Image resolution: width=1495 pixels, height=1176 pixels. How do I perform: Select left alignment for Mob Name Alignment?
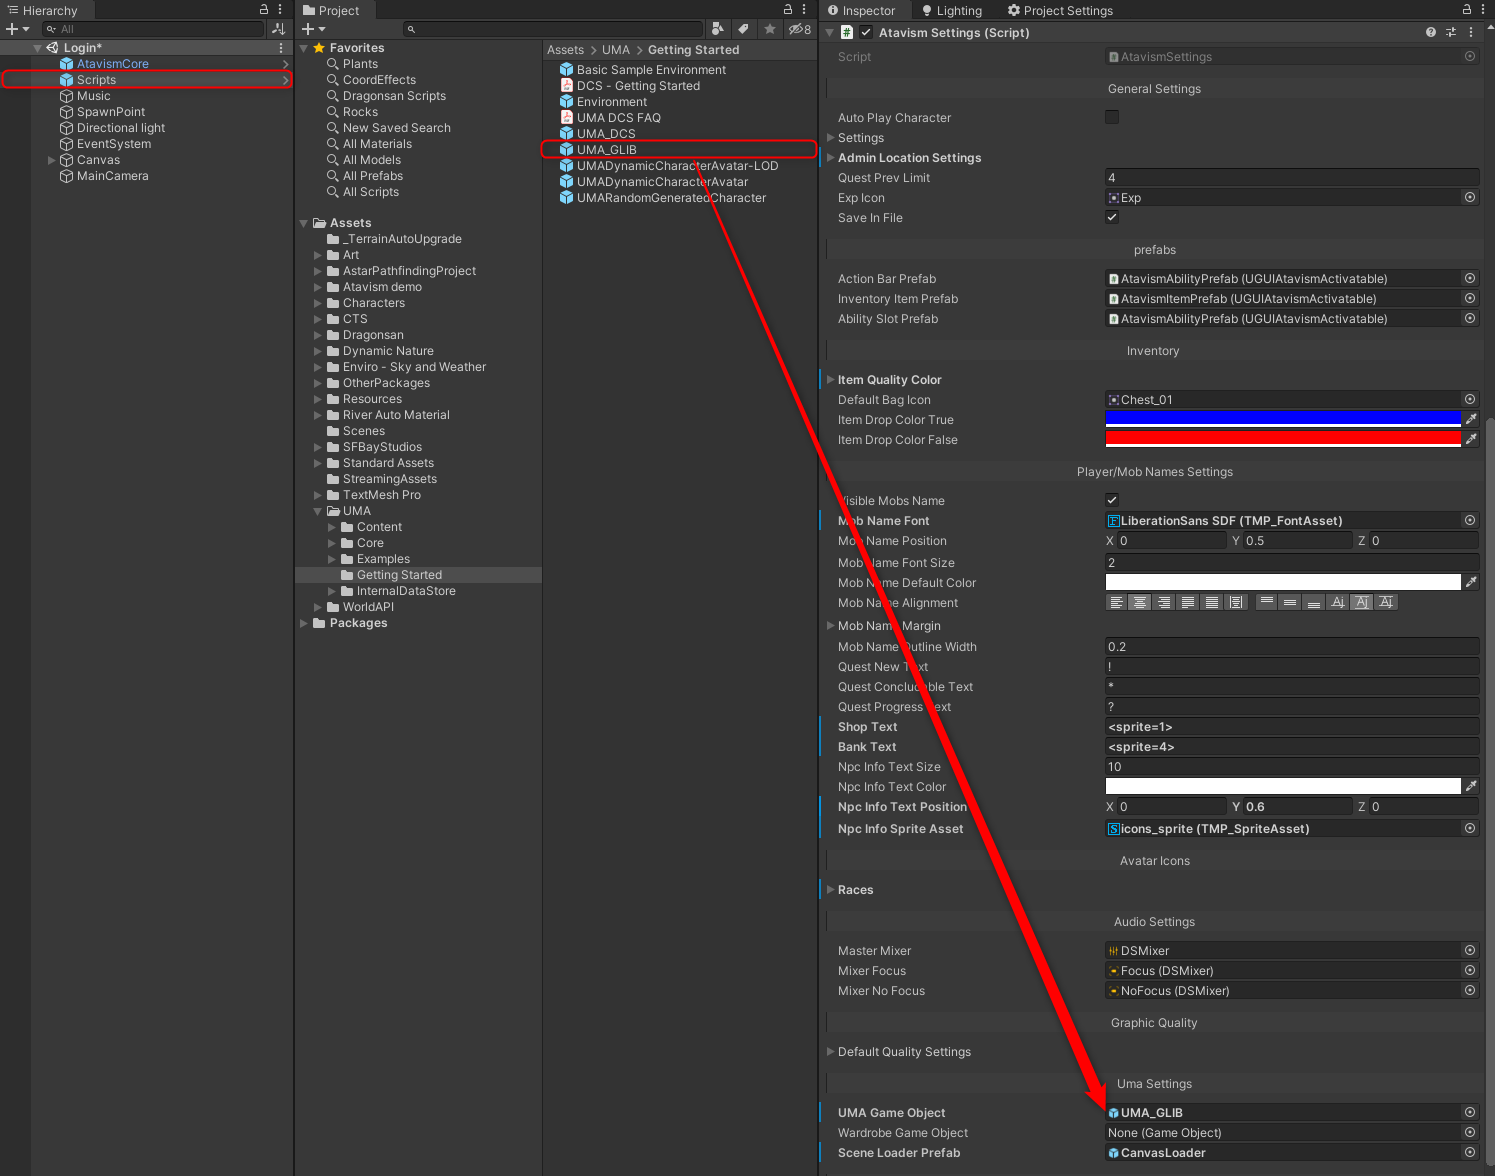1116,602
